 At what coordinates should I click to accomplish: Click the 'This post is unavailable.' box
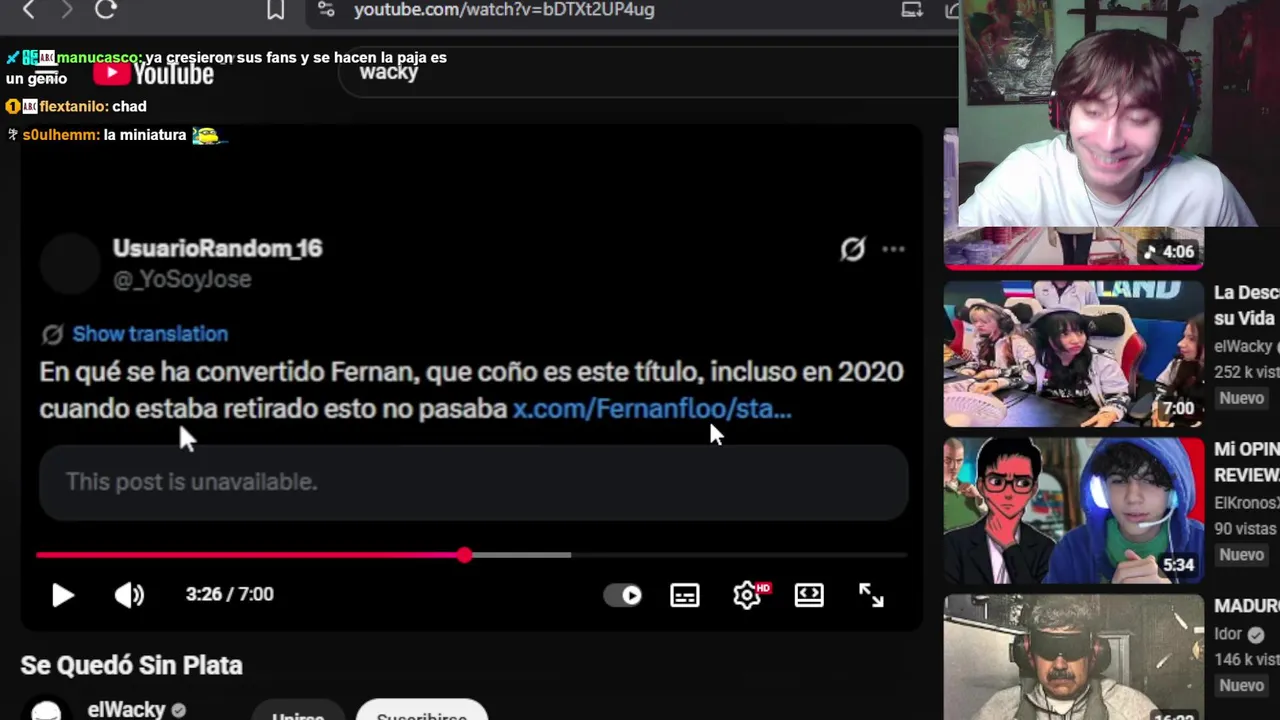[x=473, y=482]
